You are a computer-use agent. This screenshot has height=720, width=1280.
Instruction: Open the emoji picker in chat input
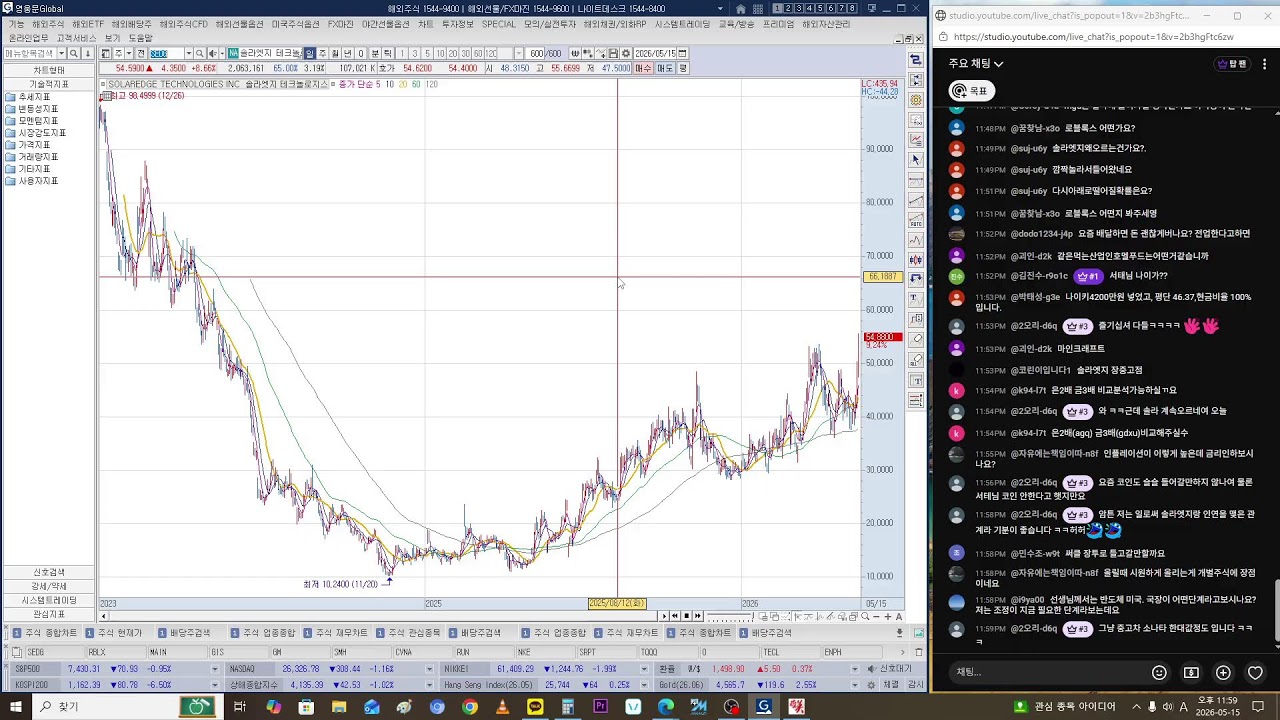coord(1159,672)
